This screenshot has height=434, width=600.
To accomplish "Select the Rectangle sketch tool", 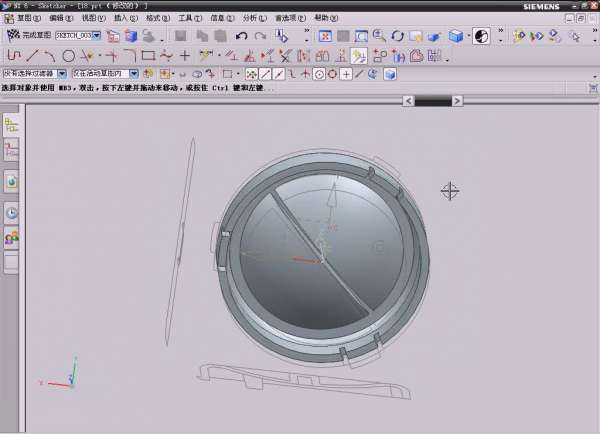I will coord(148,56).
